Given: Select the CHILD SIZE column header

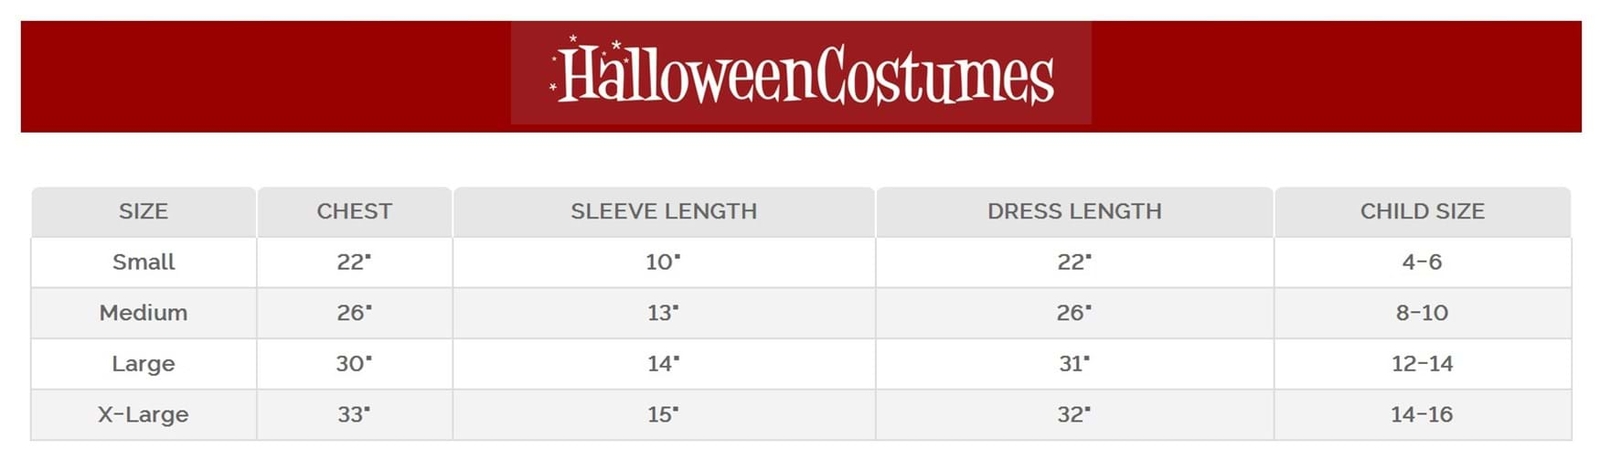Looking at the screenshot, I should (1422, 211).
